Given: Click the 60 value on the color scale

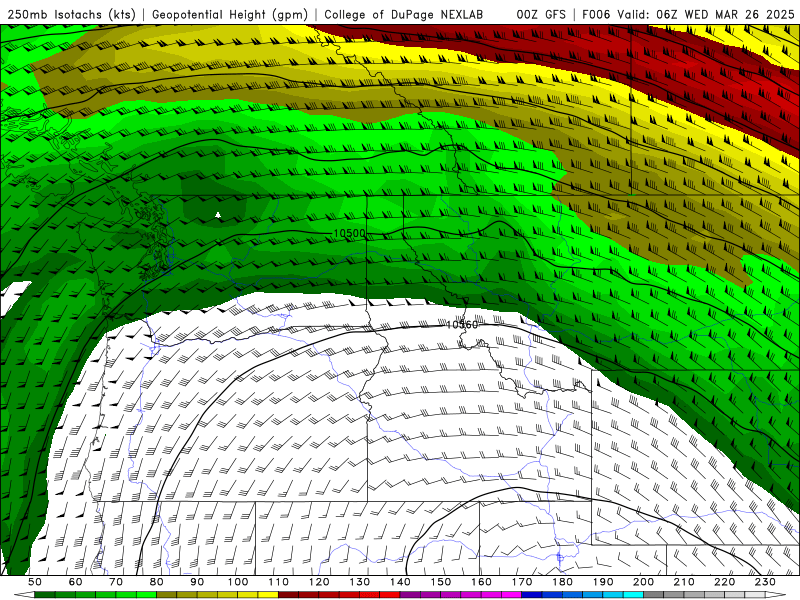Looking at the screenshot, I should pyautogui.click(x=75, y=582).
